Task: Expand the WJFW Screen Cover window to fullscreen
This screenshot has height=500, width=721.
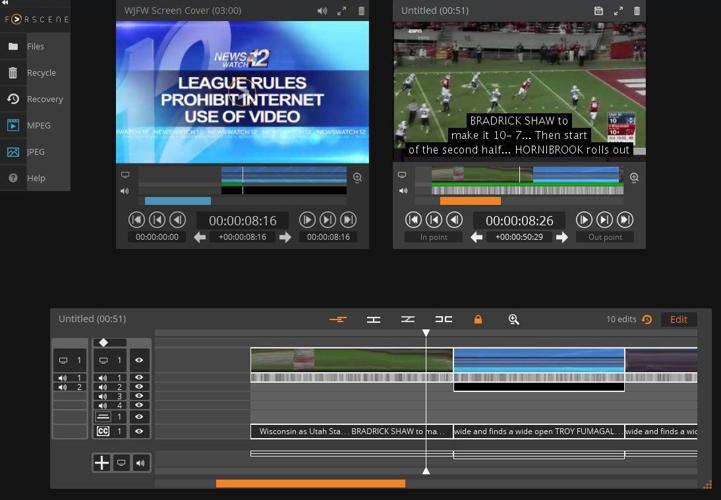Action: pos(342,11)
